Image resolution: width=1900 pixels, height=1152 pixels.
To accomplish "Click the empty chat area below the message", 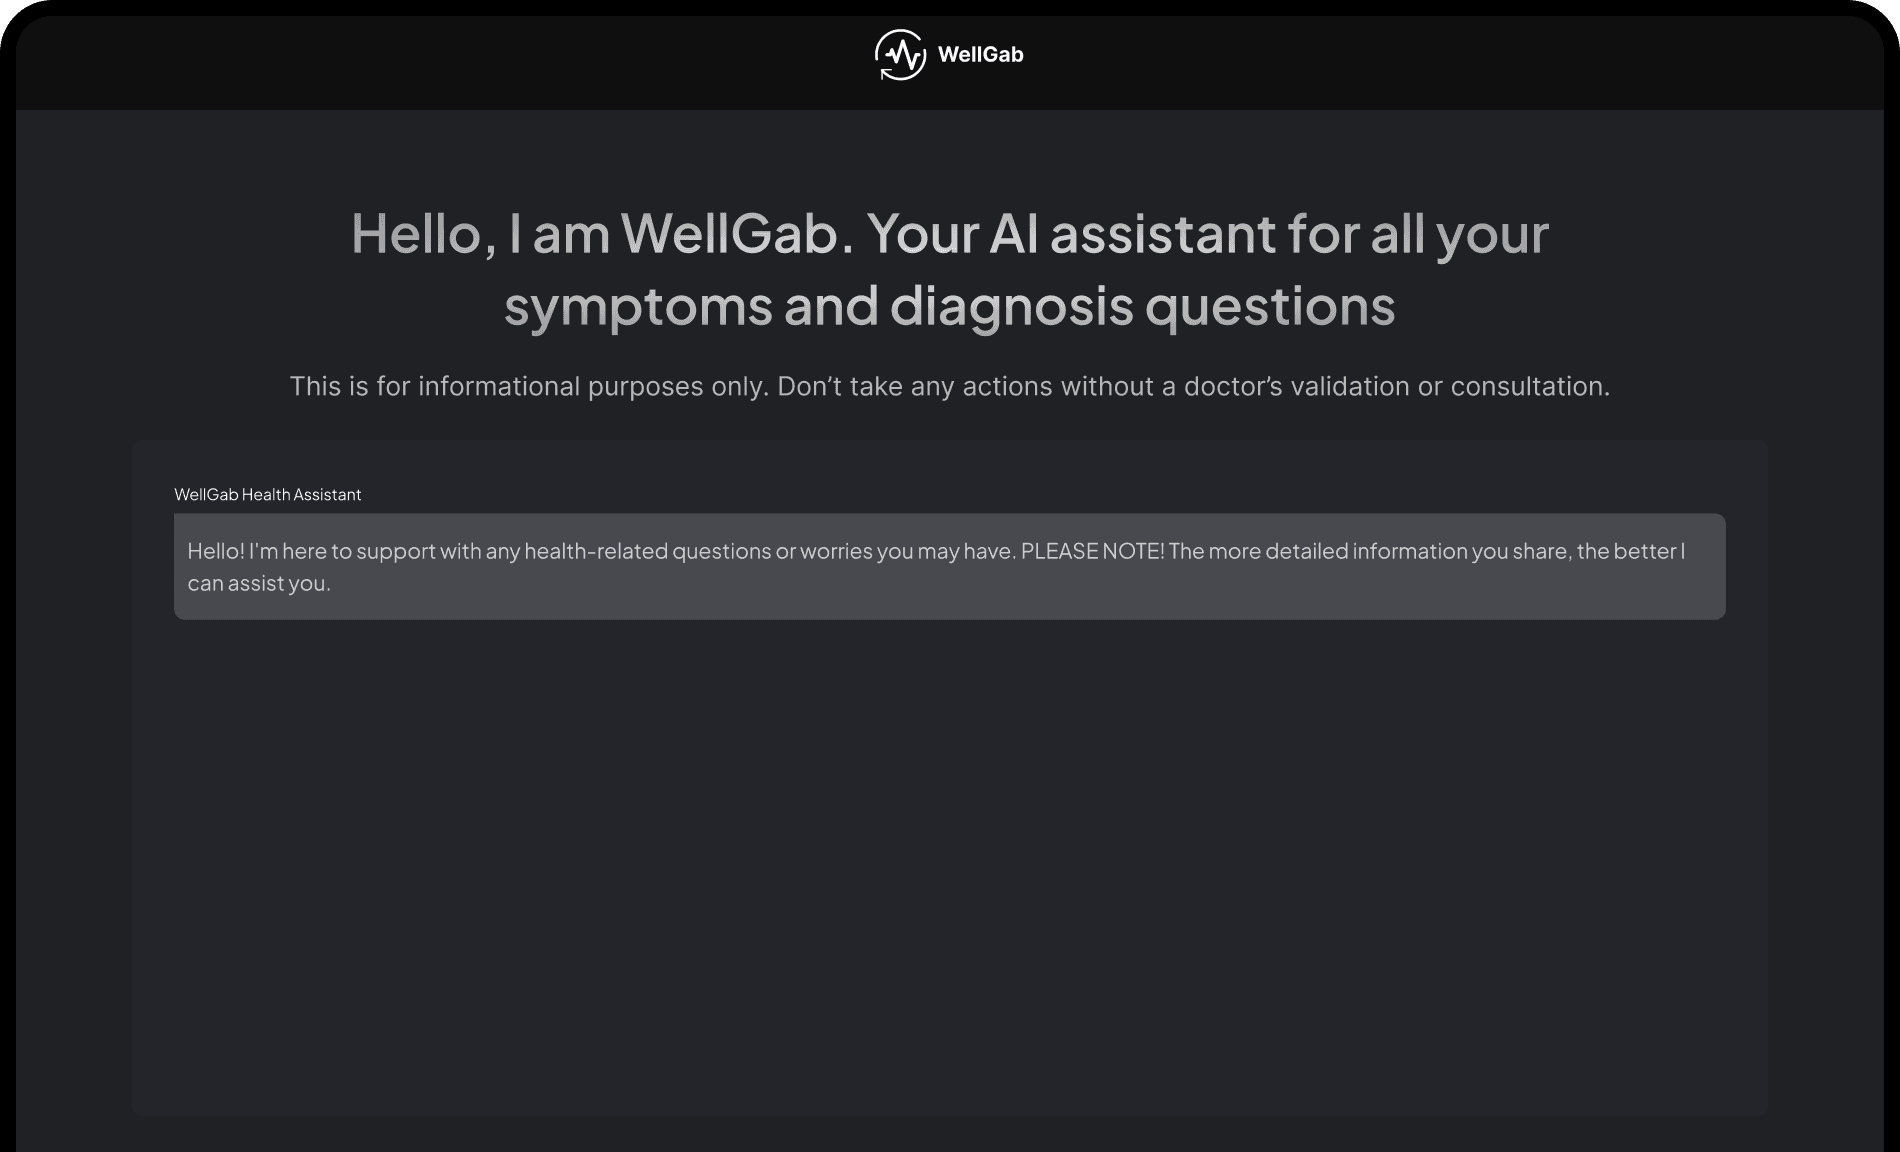I will 949,860.
